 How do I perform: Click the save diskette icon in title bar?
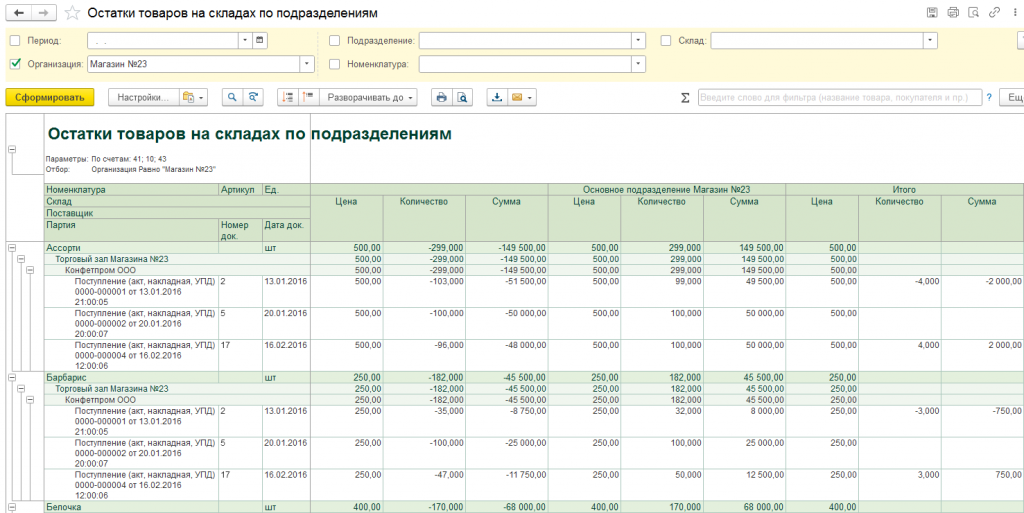pyautogui.click(x=932, y=12)
